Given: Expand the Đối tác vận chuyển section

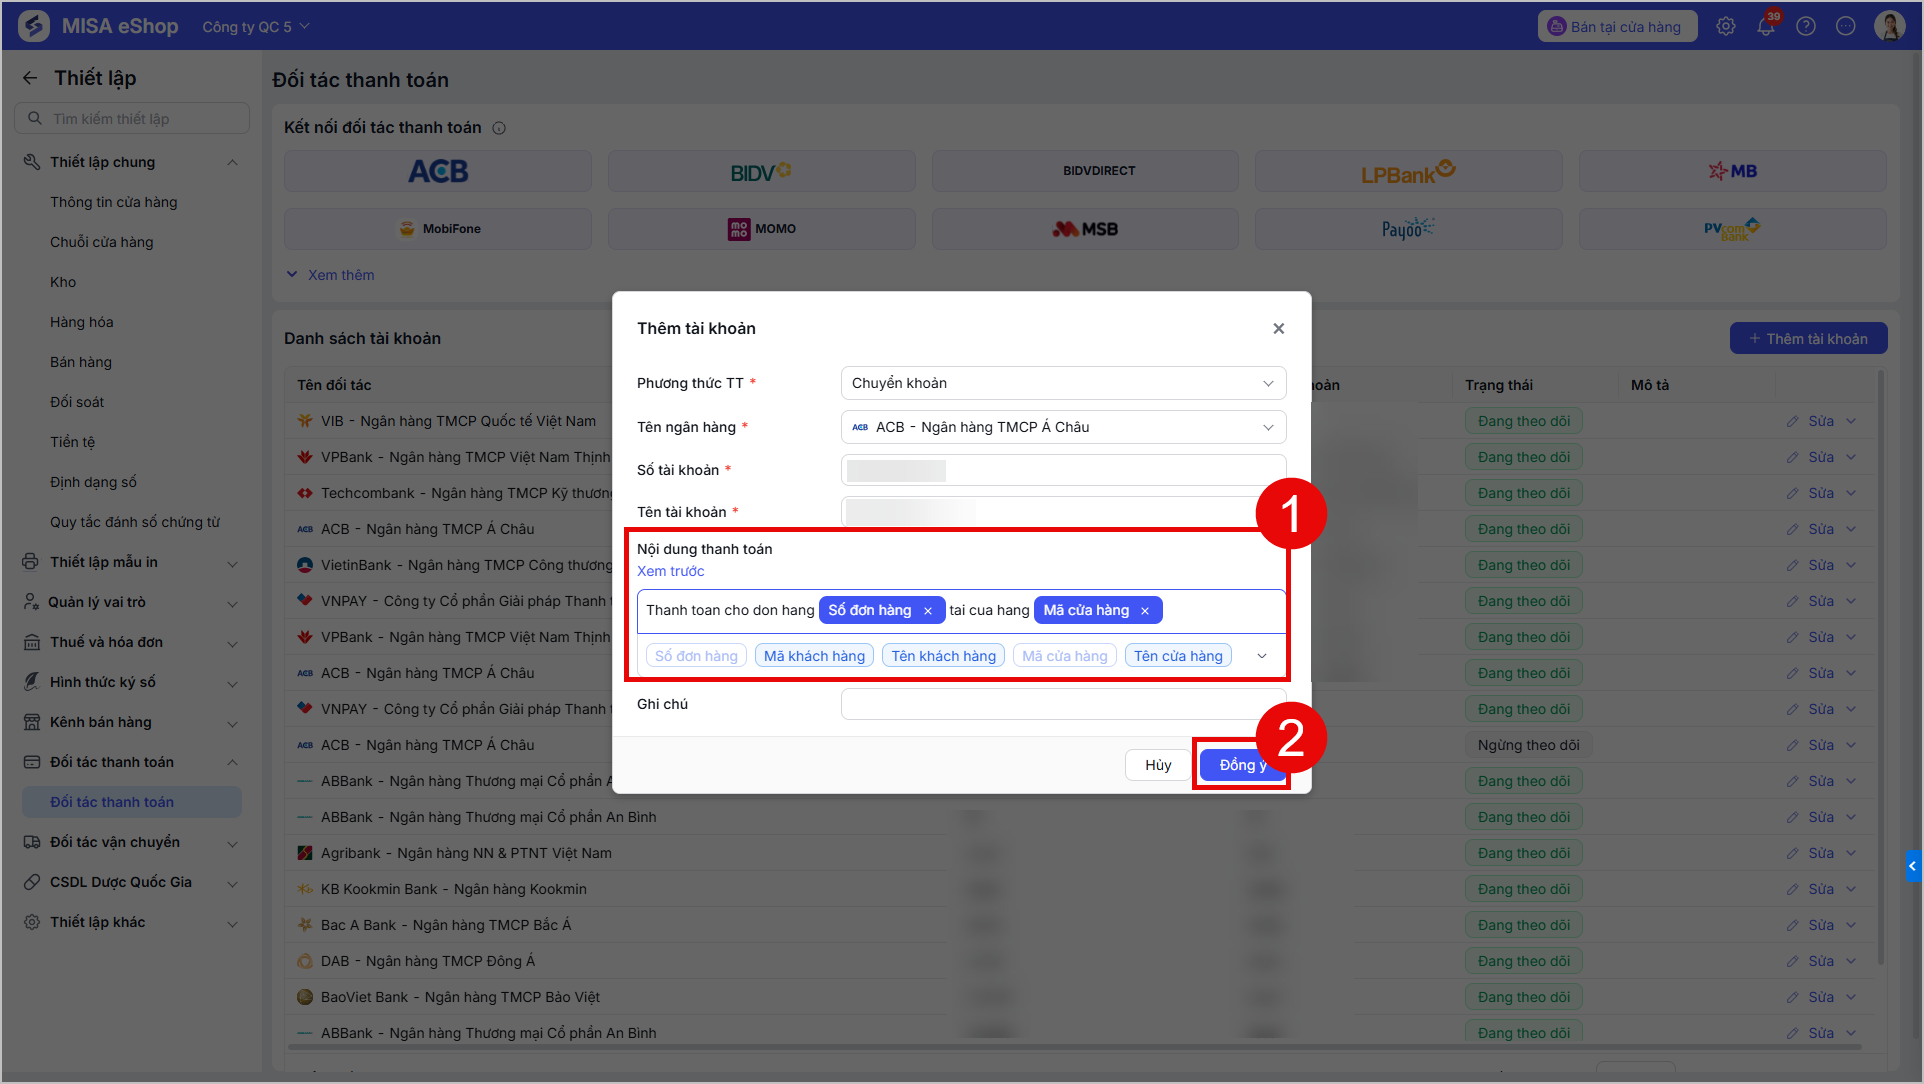Looking at the screenshot, I should point(232,843).
